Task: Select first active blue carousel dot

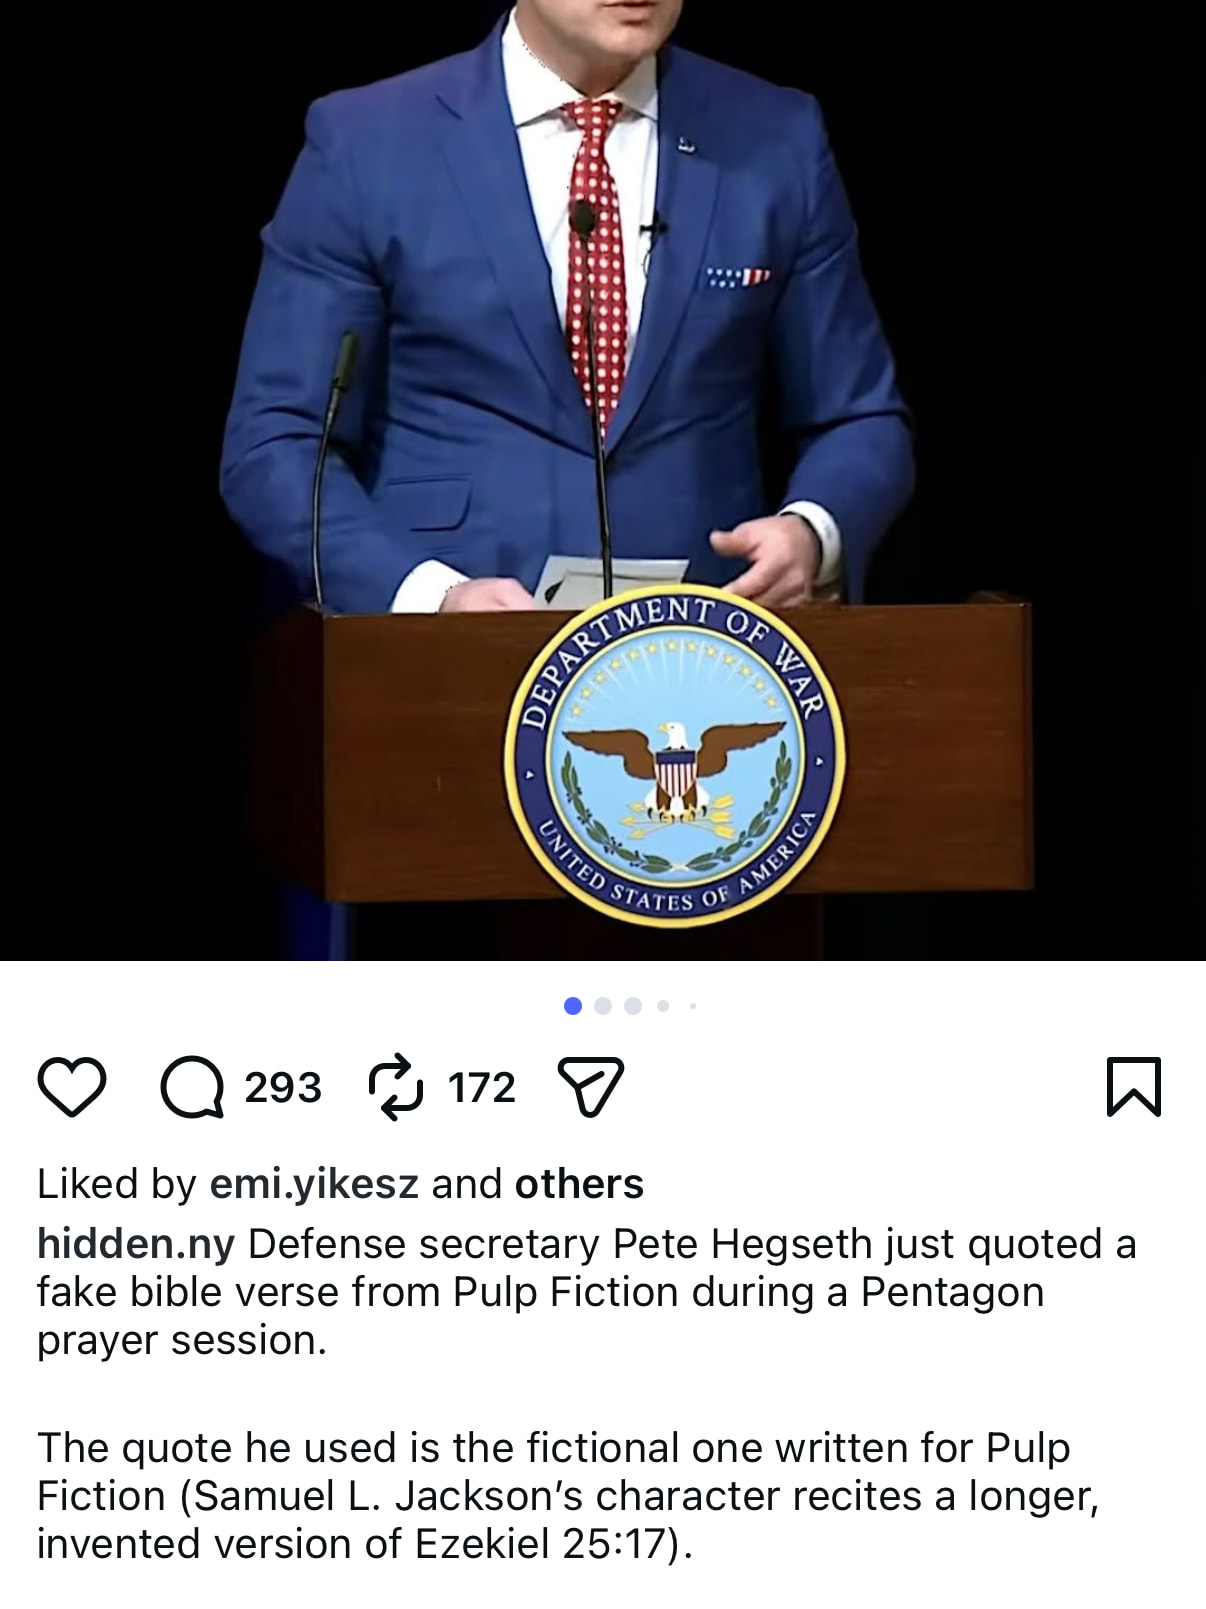Action: (573, 1006)
